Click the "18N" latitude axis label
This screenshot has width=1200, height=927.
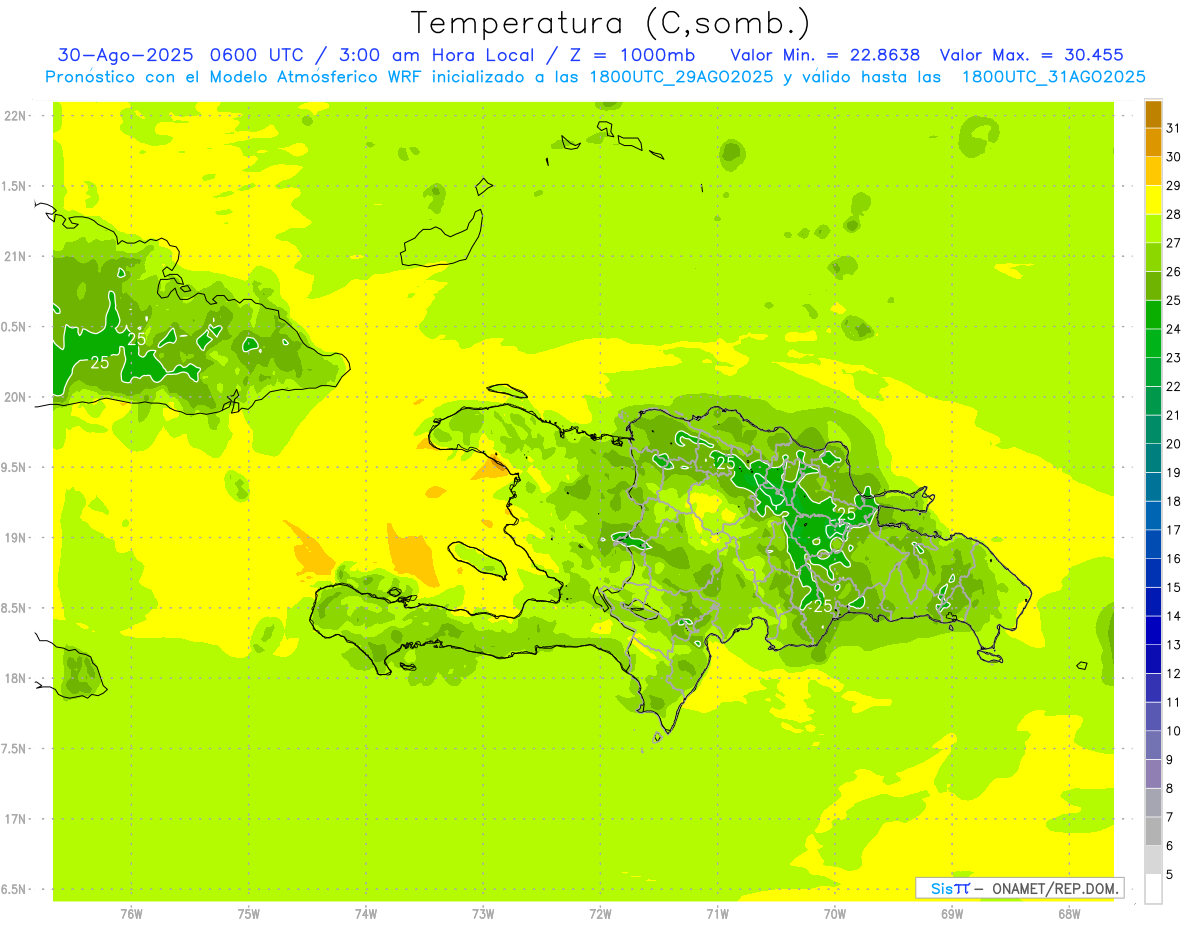[x=15, y=679]
